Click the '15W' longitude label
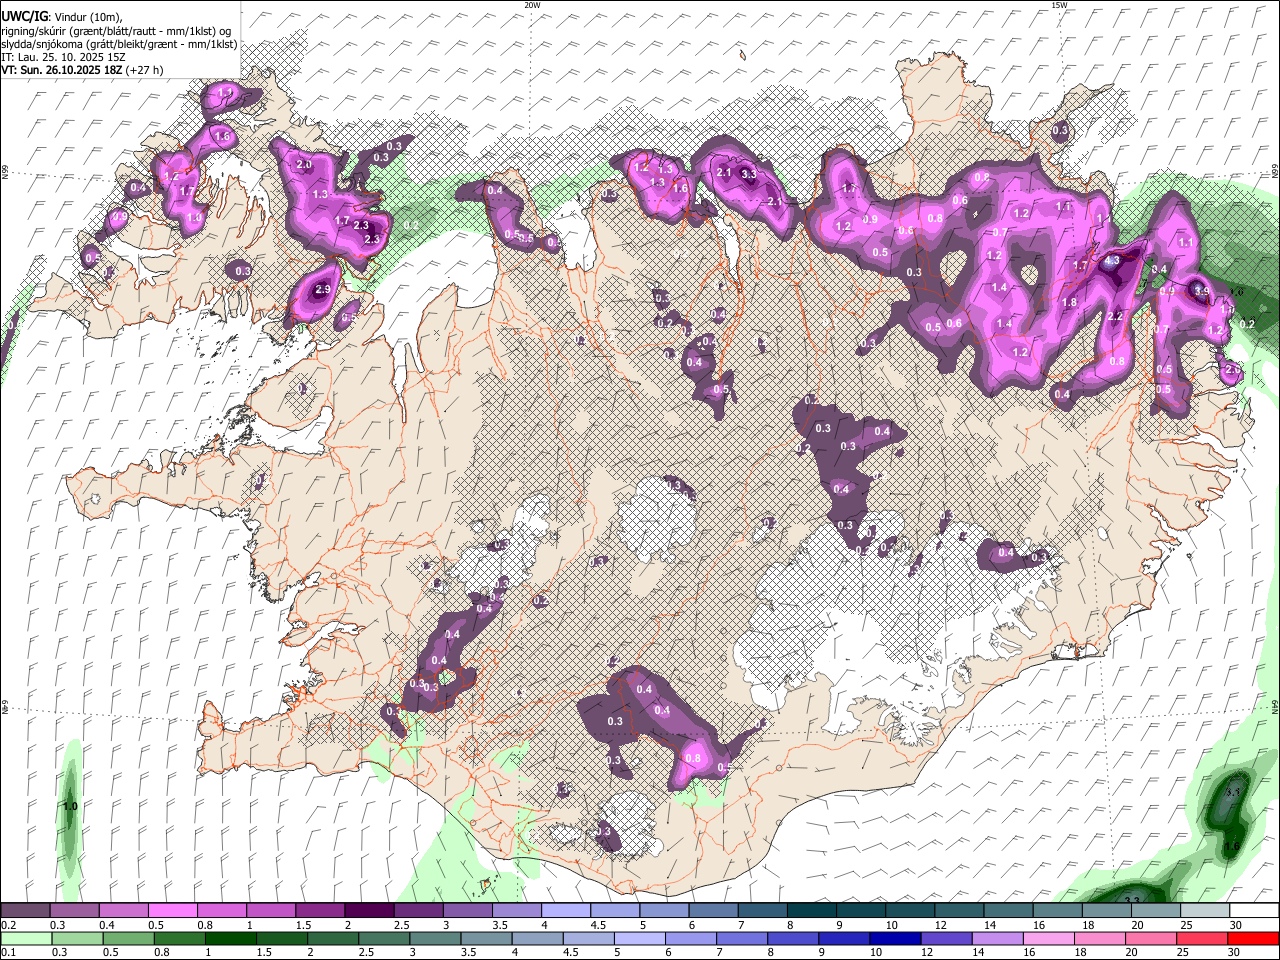The width and height of the screenshot is (1280, 960). coord(1059,5)
